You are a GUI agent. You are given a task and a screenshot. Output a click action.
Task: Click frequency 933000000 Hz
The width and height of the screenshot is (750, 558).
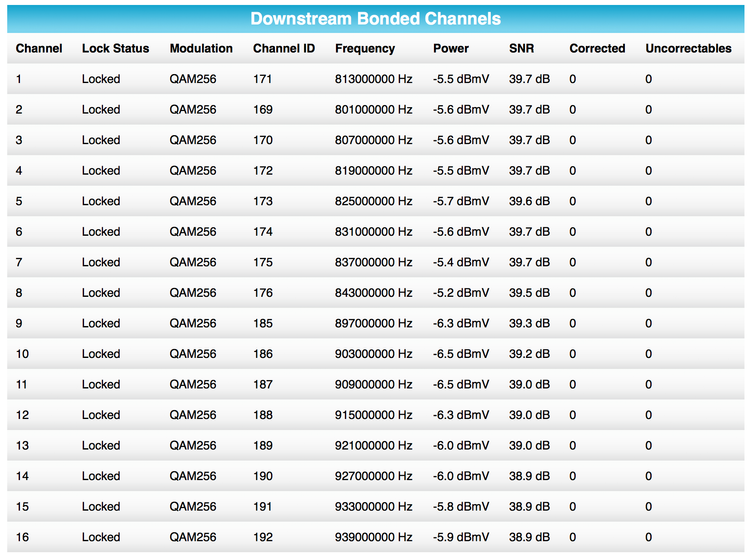click(374, 507)
